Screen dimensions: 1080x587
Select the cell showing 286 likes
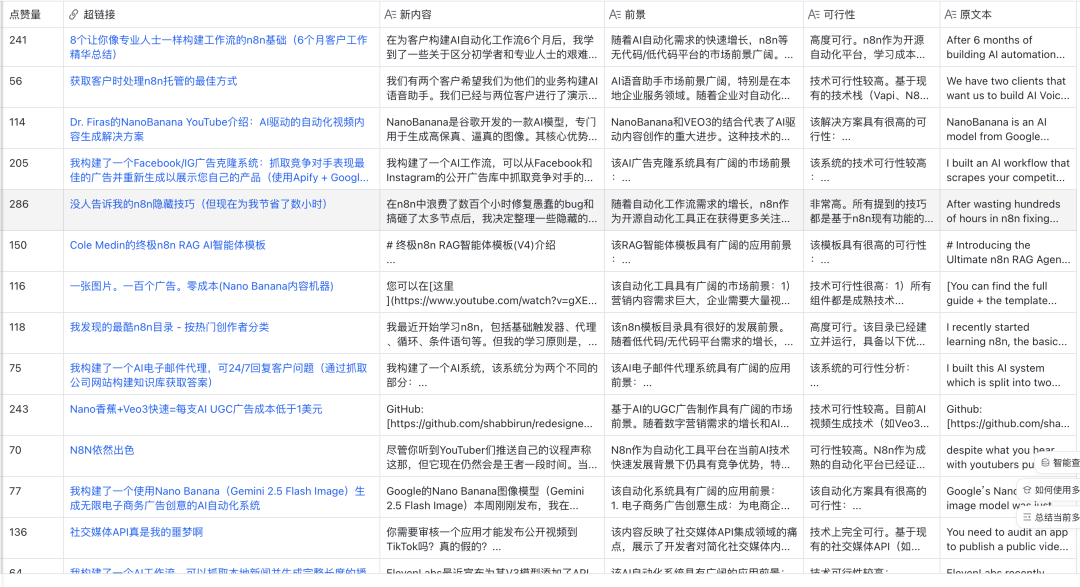18,204
